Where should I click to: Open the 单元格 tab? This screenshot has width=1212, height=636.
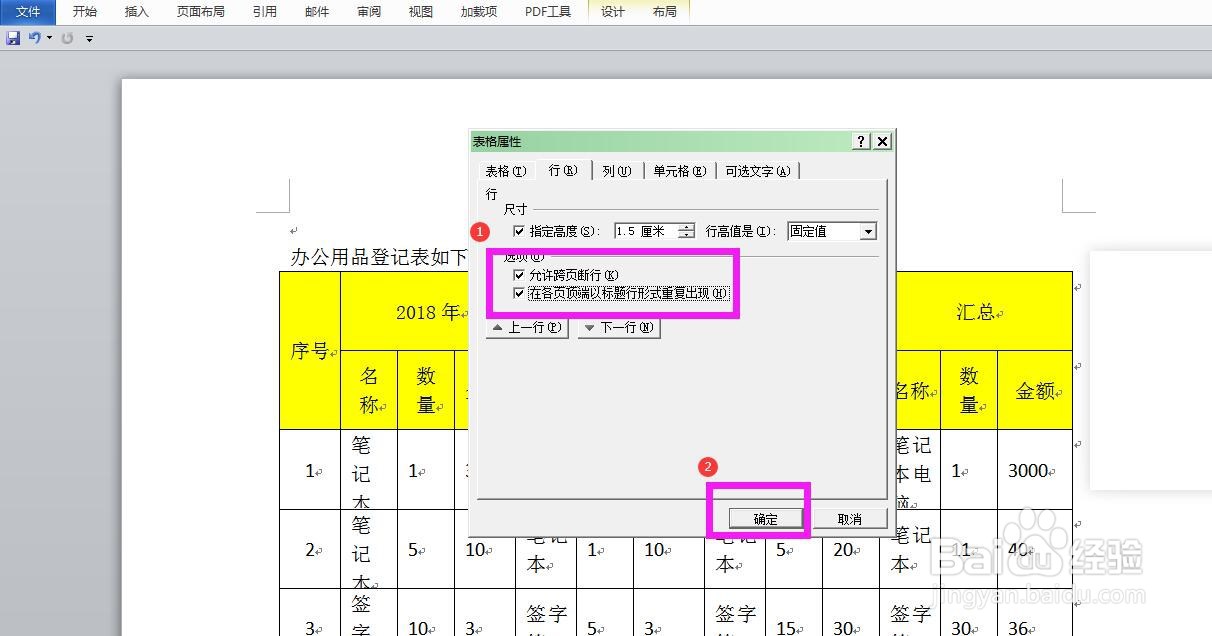[x=678, y=170]
